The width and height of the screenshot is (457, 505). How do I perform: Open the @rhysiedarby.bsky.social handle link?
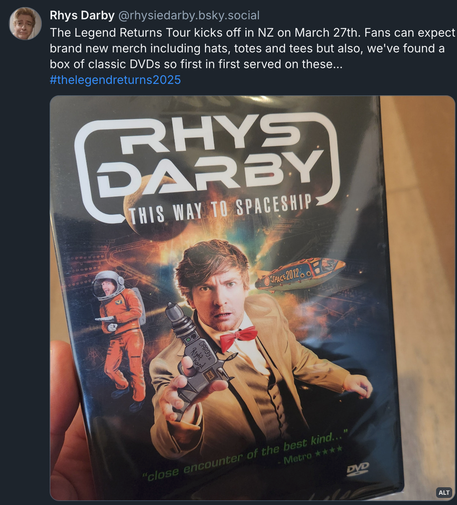point(189,15)
